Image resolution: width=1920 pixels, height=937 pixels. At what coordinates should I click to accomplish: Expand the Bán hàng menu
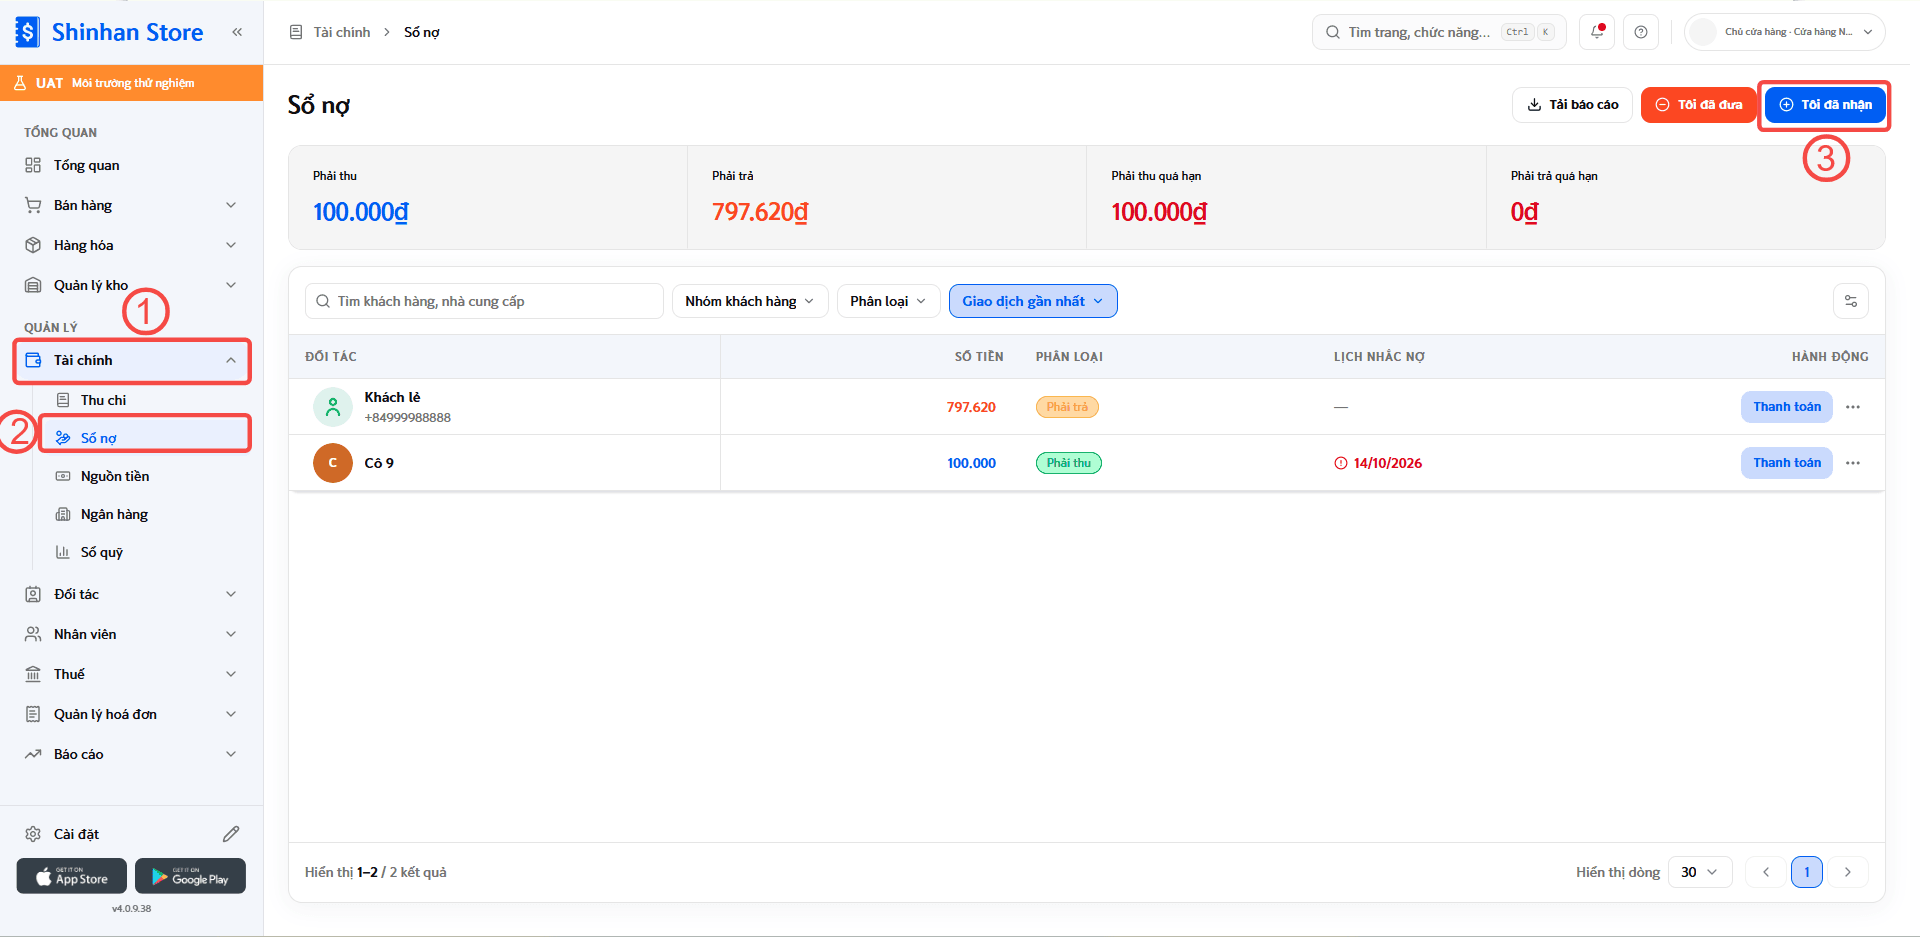132,205
